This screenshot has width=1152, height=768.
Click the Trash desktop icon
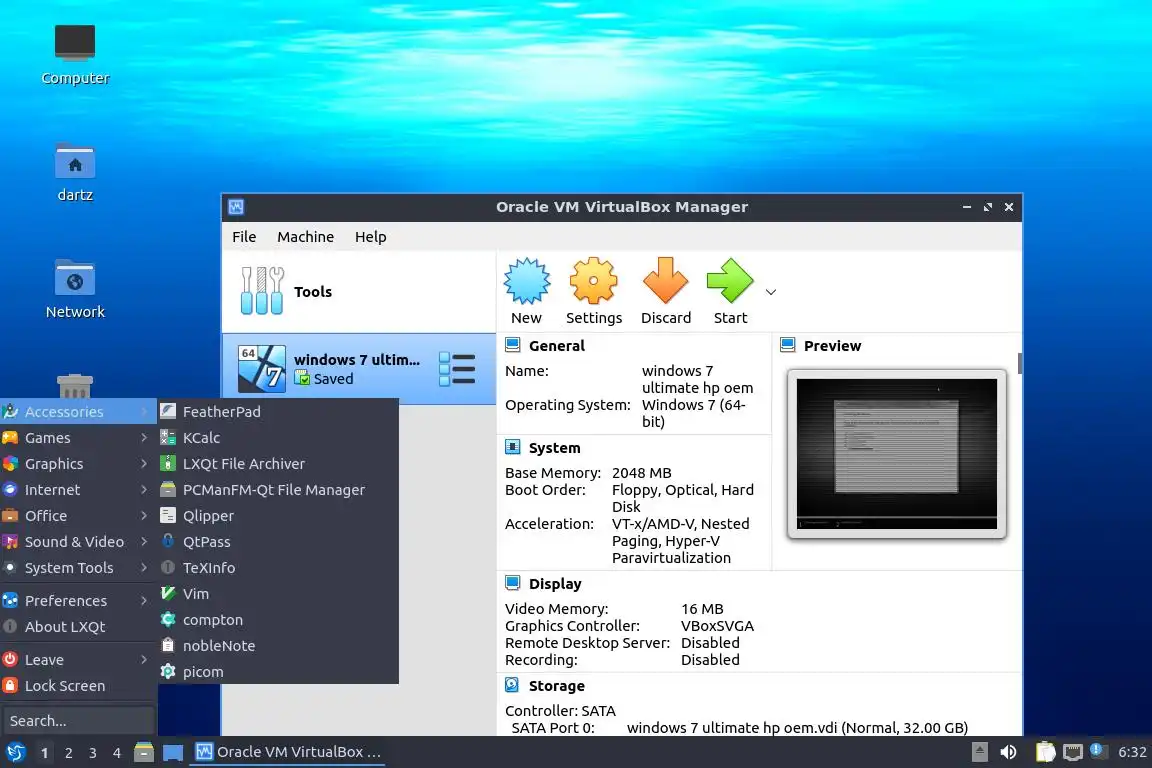click(x=75, y=386)
